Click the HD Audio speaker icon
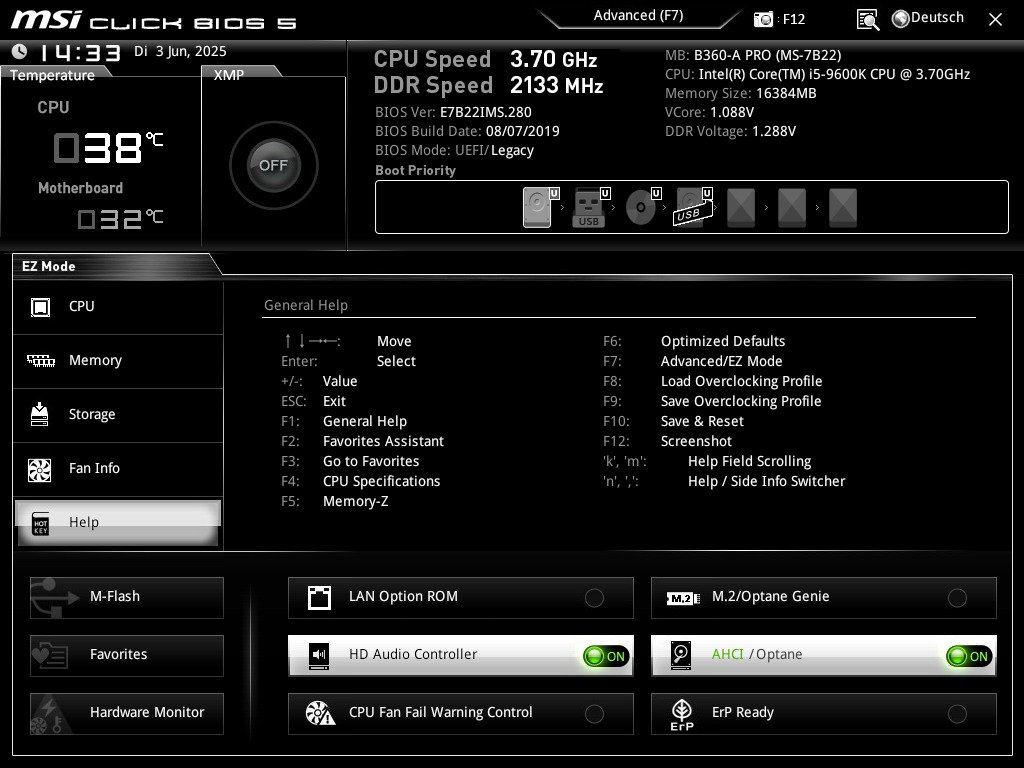 319,655
